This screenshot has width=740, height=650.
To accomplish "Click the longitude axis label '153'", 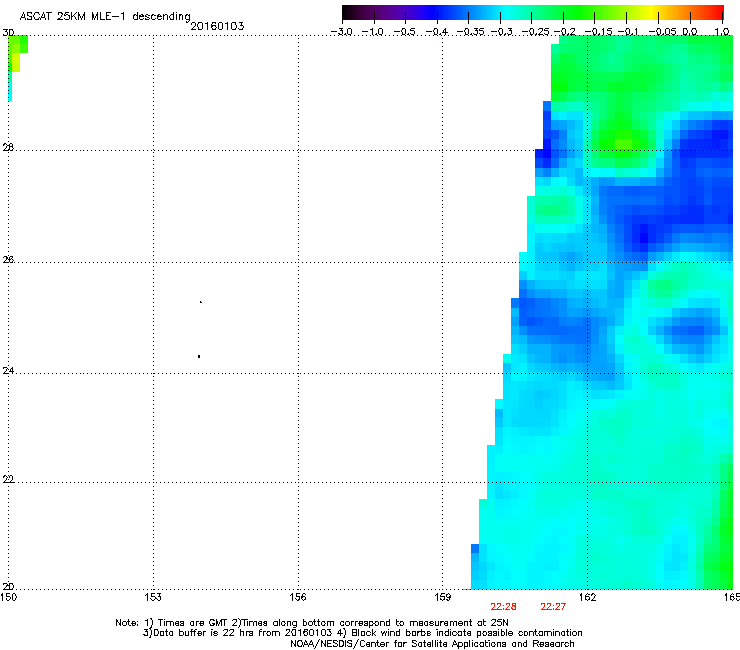I will coord(153,597).
